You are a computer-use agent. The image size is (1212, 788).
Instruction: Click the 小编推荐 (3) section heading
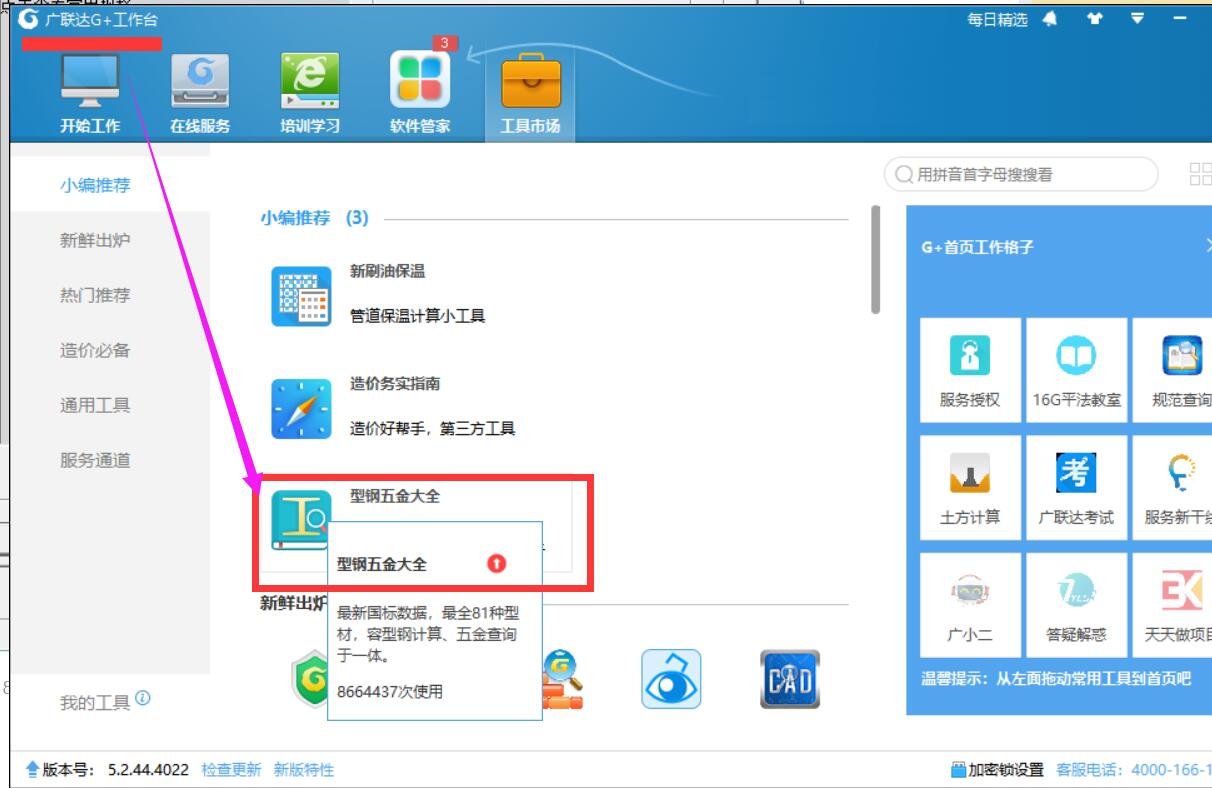coord(315,218)
